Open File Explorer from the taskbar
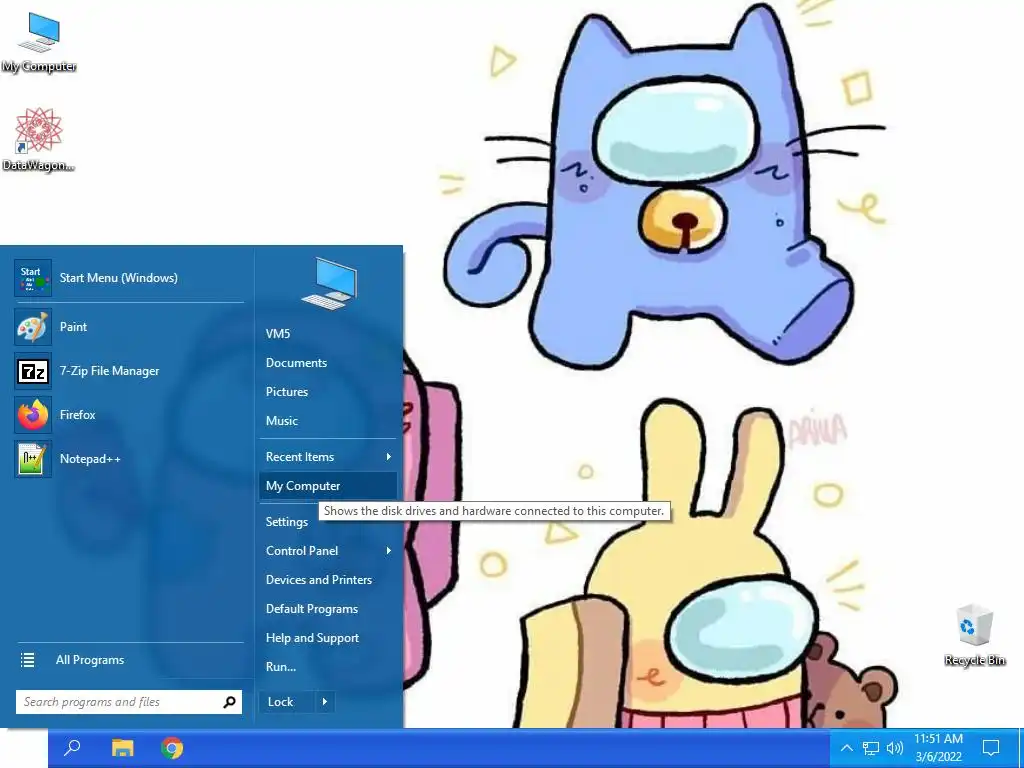The height and width of the screenshot is (768, 1024). (x=122, y=748)
